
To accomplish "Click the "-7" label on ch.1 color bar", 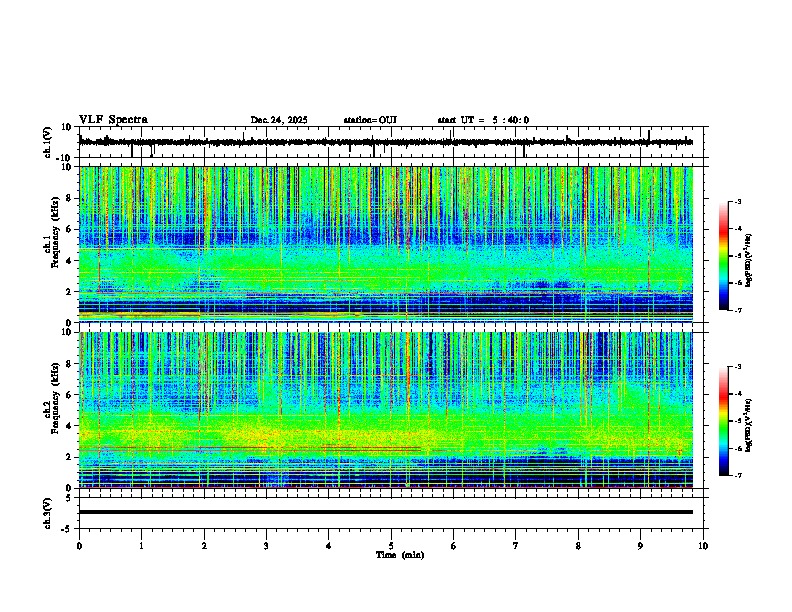I will click(737, 310).
